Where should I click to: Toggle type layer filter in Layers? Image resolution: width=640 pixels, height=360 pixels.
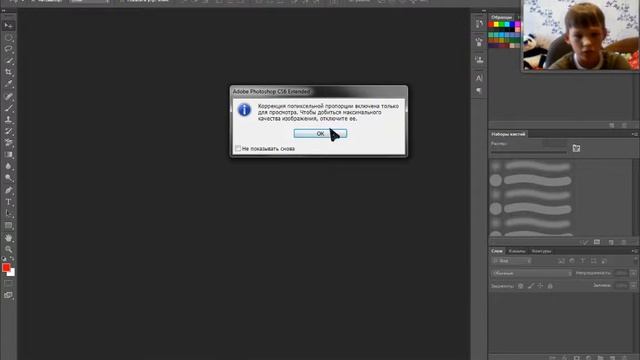[x=582, y=261]
